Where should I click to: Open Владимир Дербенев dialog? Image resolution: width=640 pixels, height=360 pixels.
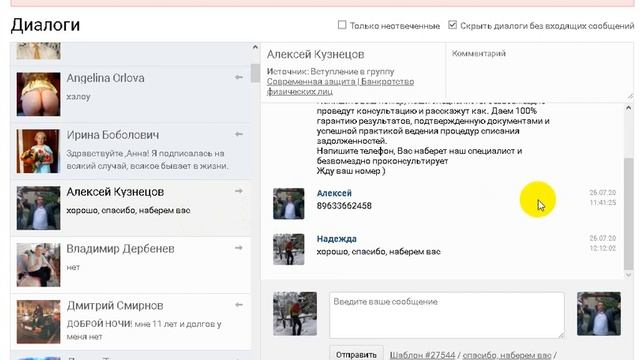pyautogui.click(x=131, y=265)
